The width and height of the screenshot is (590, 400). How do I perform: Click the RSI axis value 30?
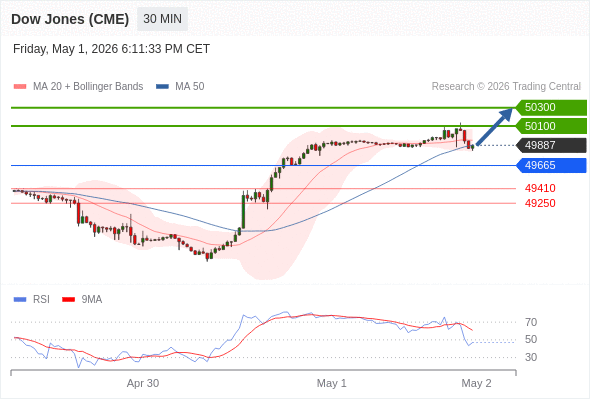pos(531,357)
